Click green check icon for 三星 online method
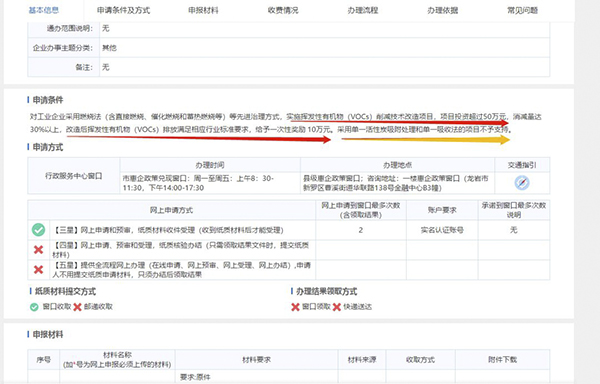The image size is (600, 384). click(x=38, y=230)
